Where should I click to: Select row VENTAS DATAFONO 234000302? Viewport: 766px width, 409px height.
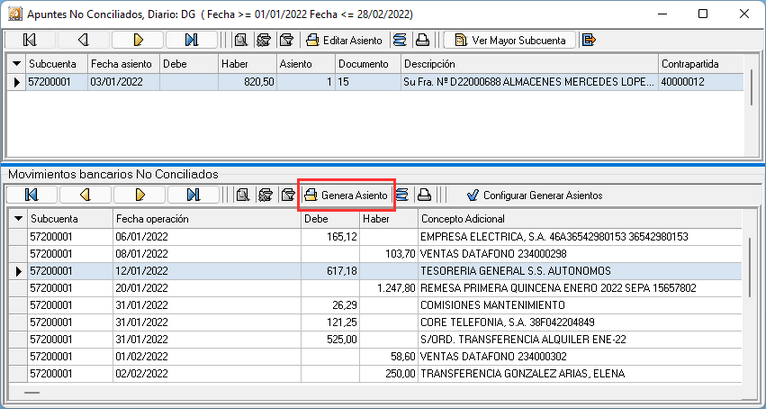(x=376, y=357)
